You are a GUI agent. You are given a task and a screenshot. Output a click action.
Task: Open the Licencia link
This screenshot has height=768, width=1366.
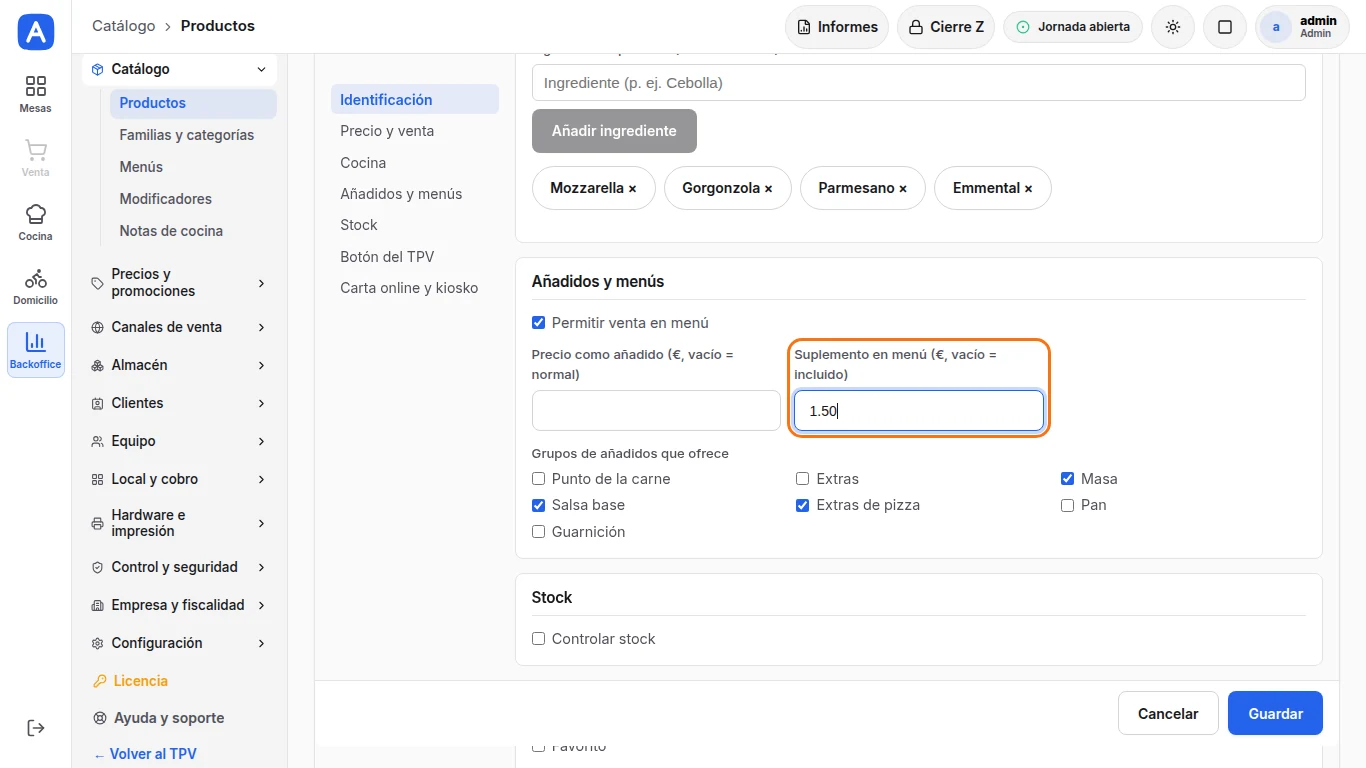click(140, 681)
